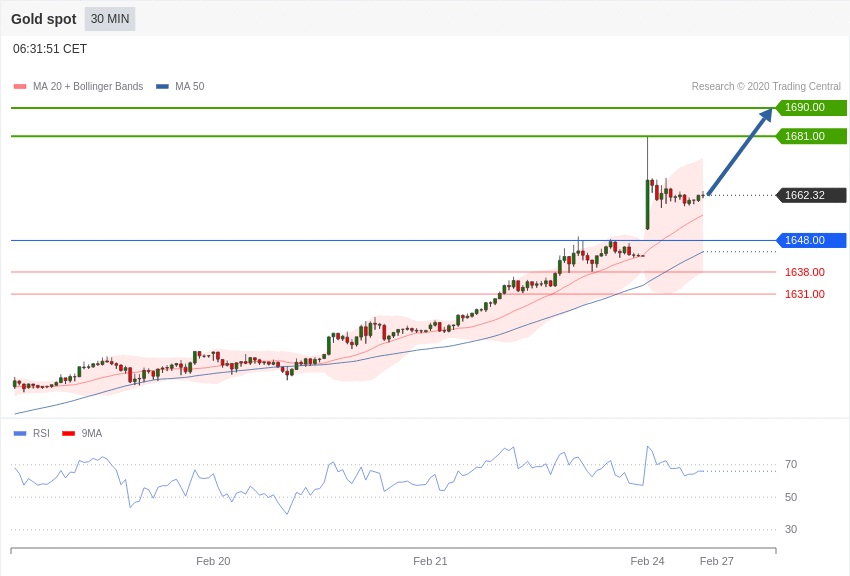This screenshot has width=850, height=576.
Task: Click the red 9MA legend swatch
Action: (x=69, y=433)
